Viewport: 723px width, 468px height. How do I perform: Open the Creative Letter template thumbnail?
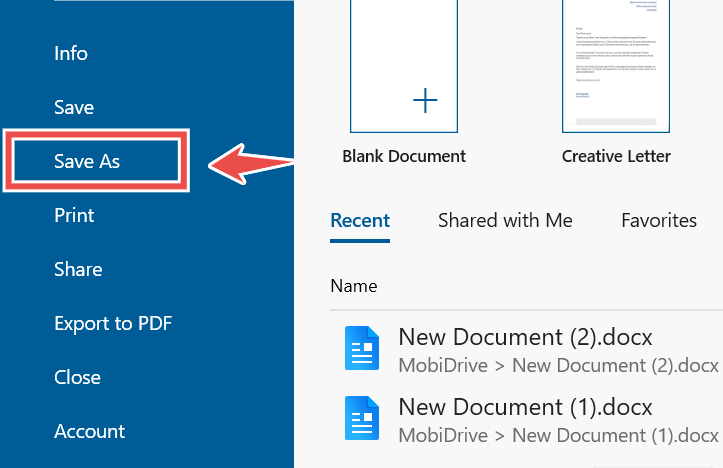click(616, 66)
